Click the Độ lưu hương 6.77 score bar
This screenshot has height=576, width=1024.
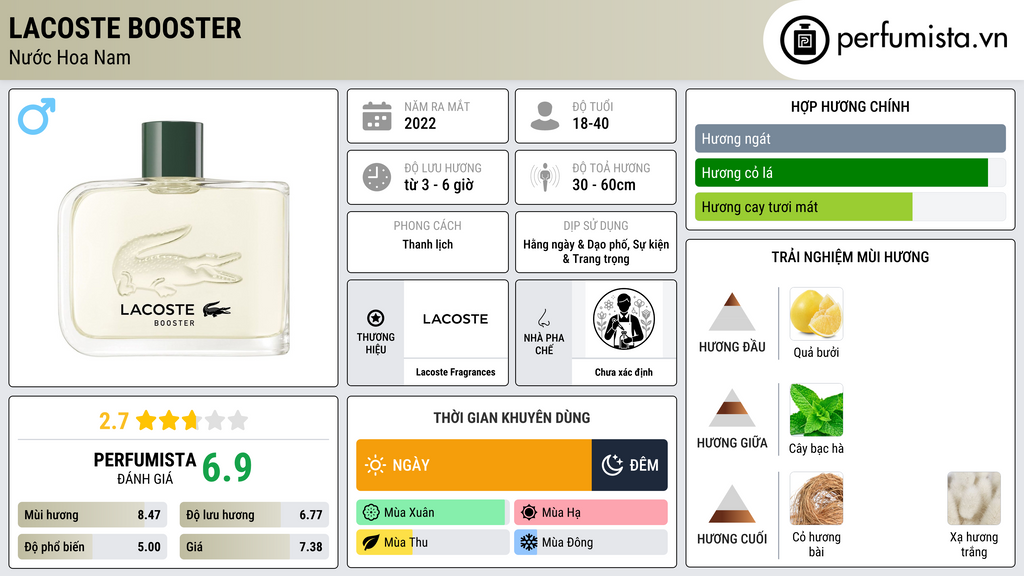click(254, 515)
